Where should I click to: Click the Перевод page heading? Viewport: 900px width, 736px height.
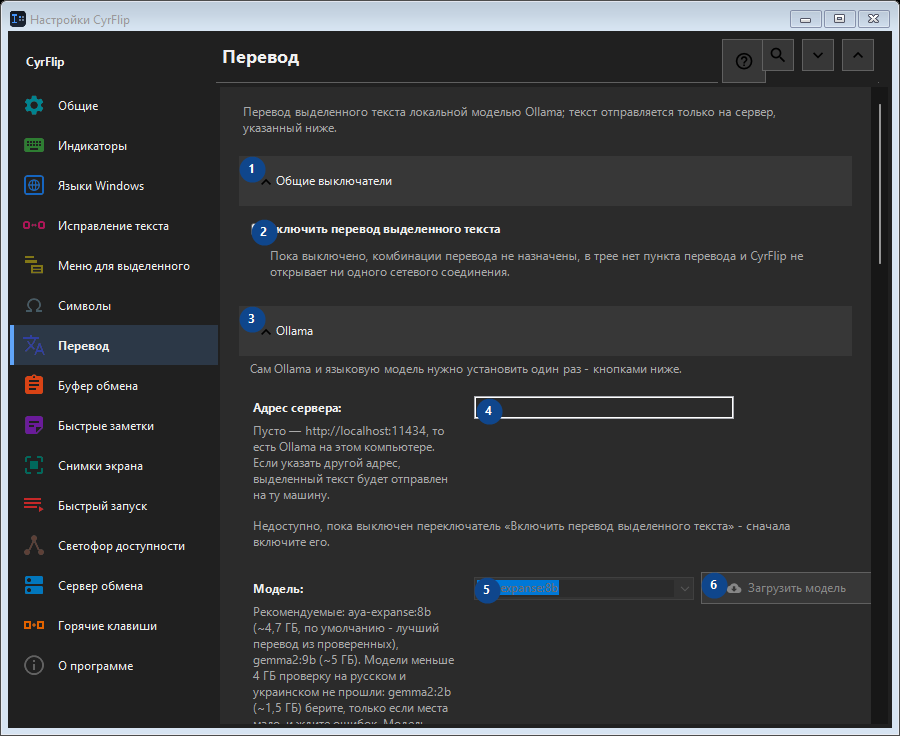pos(261,57)
